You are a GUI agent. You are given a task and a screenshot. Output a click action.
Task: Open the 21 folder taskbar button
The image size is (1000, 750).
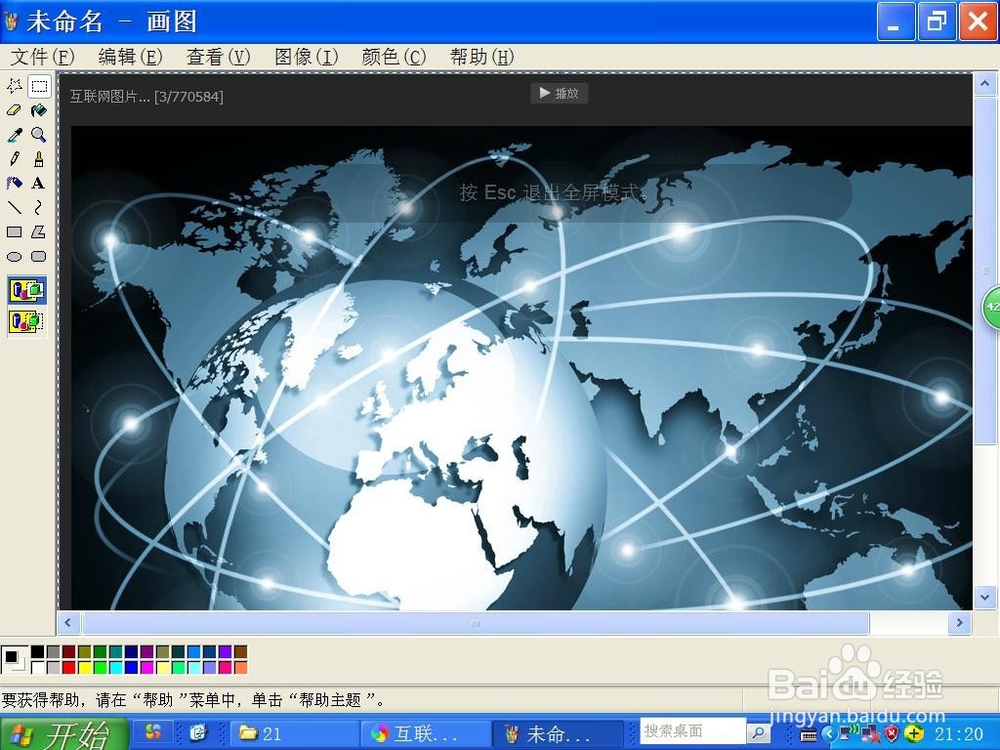[293, 734]
